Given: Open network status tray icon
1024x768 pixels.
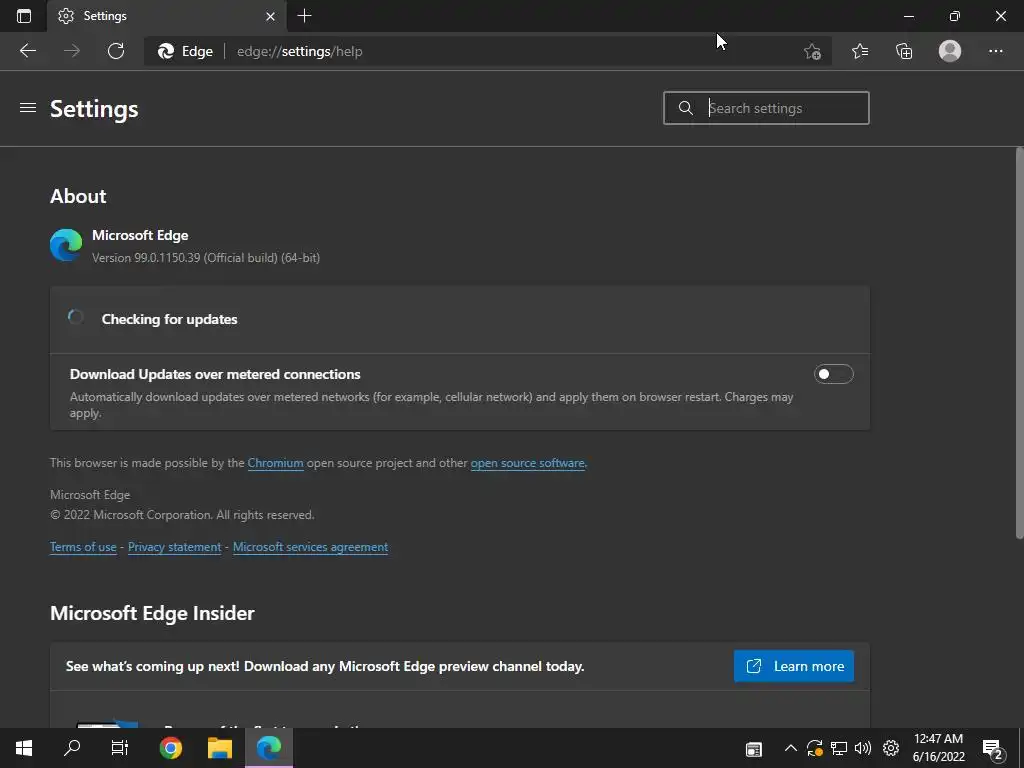Looking at the screenshot, I should [x=839, y=748].
